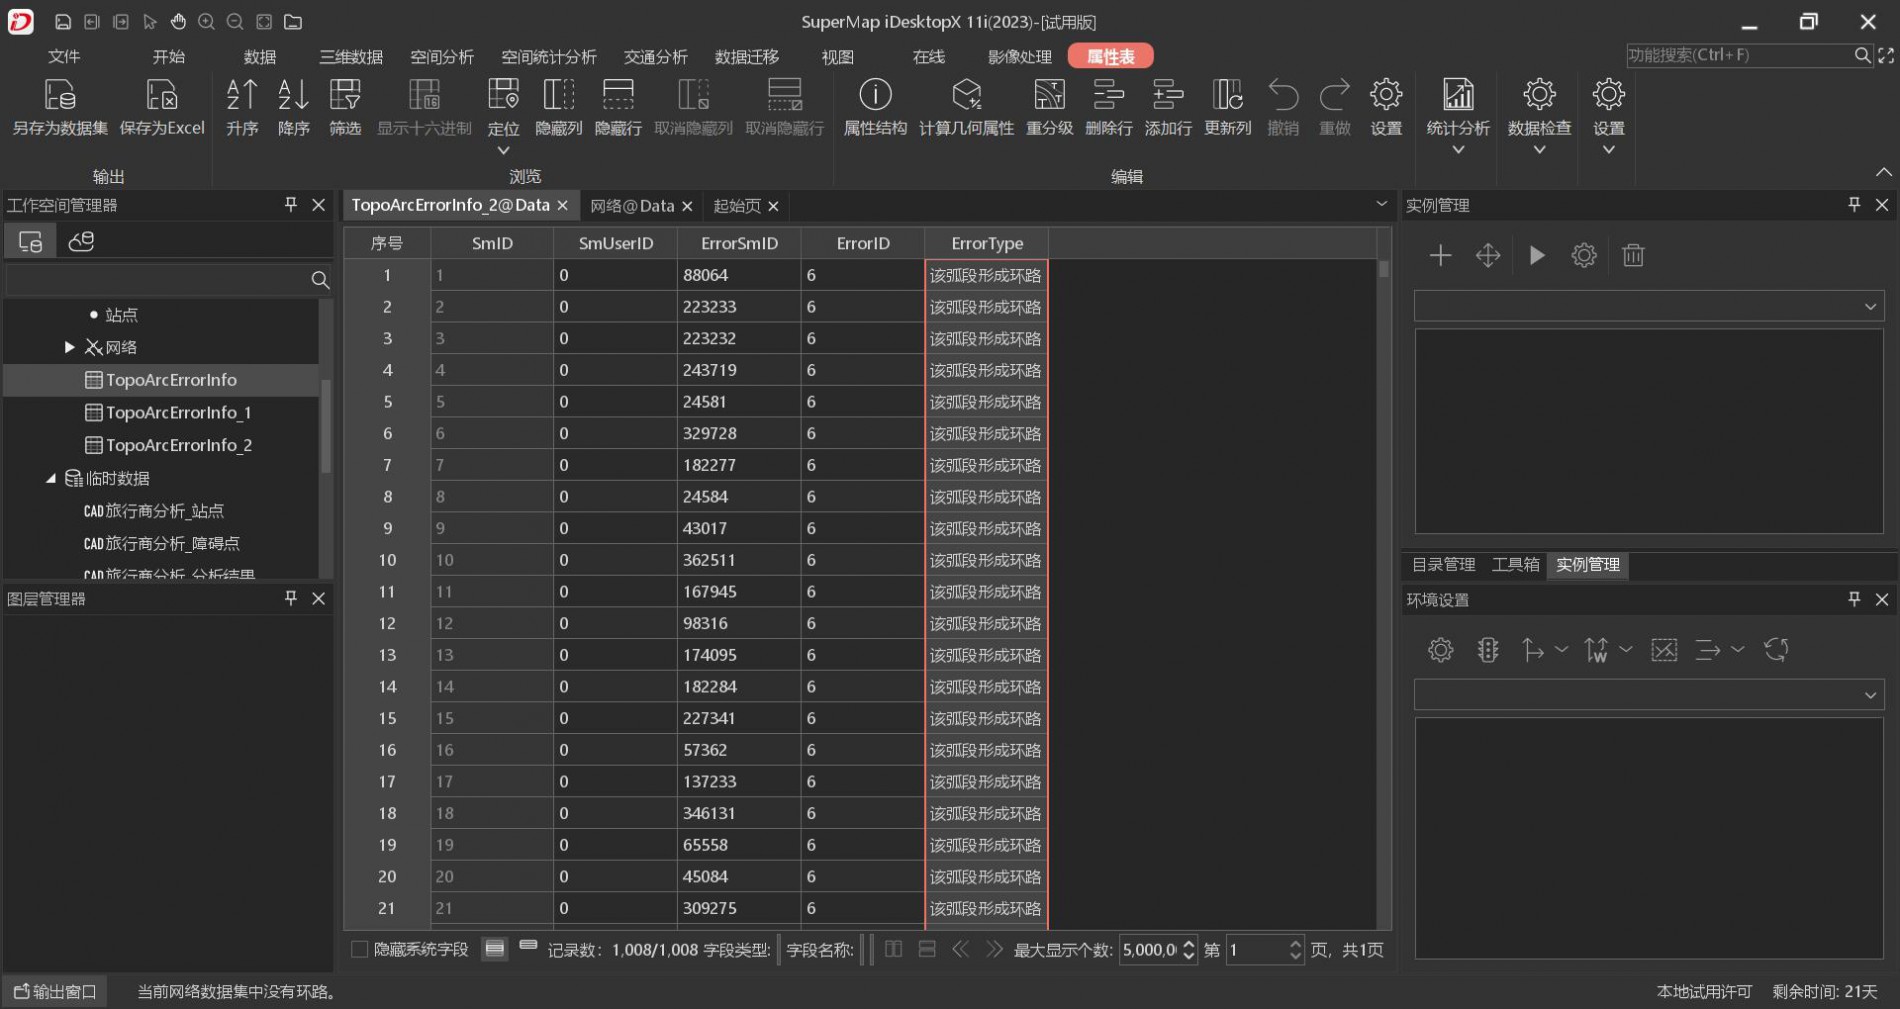Switch to 目录管理 panel tab
The width and height of the screenshot is (1900, 1009).
tap(1443, 564)
